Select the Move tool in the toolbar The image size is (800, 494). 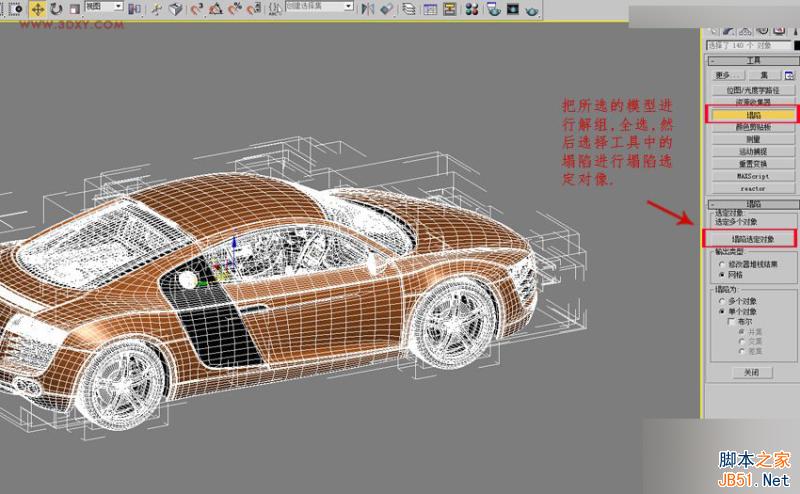(37, 8)
